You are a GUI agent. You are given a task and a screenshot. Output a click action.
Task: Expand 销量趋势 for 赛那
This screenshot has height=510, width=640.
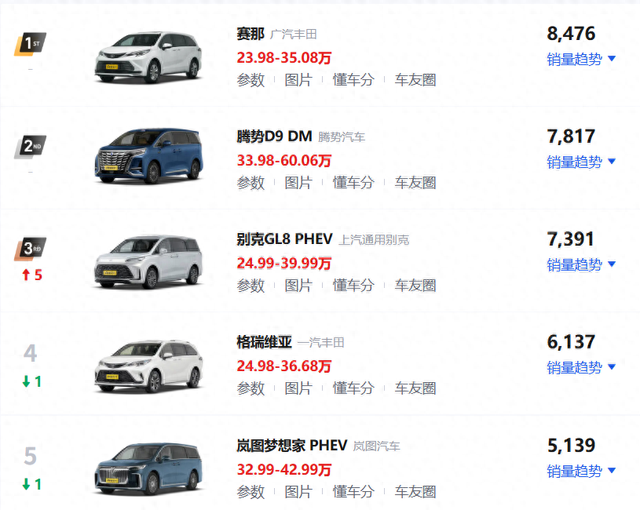pyautogui.click(x=581, y=59)
